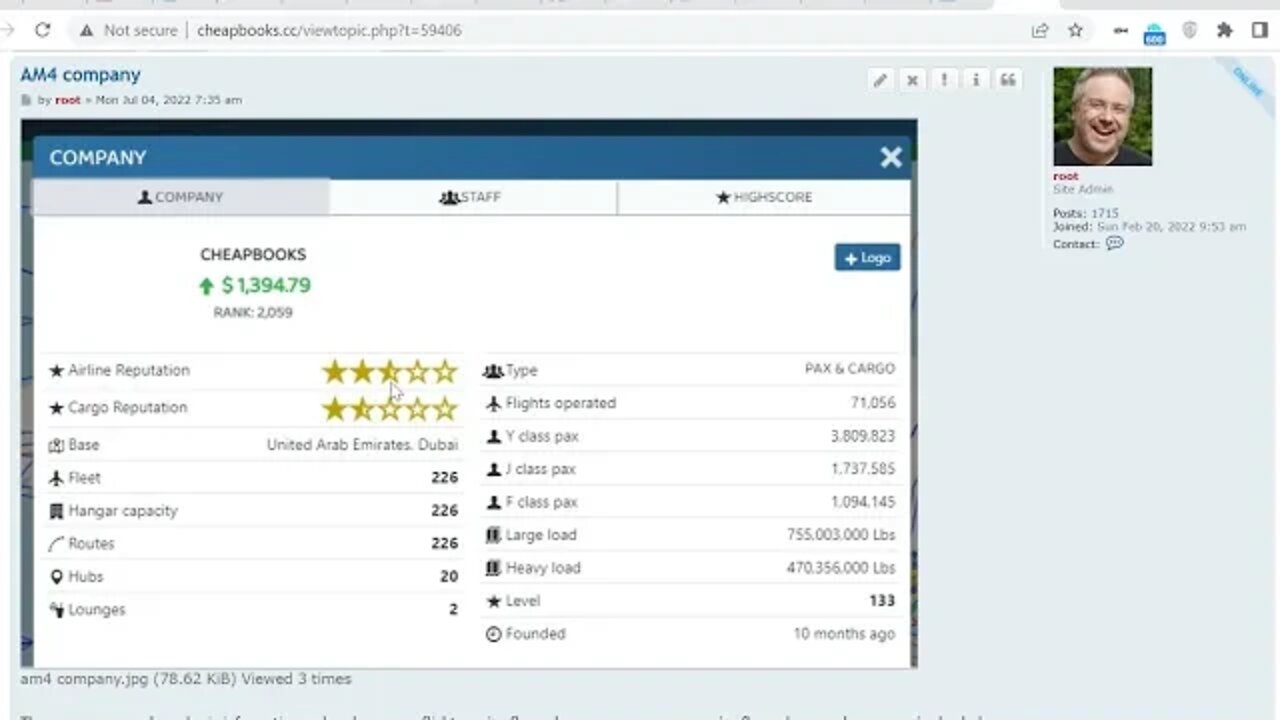Click the second Cargo Reputation star
1280x720 pixels.
point(362,409)
